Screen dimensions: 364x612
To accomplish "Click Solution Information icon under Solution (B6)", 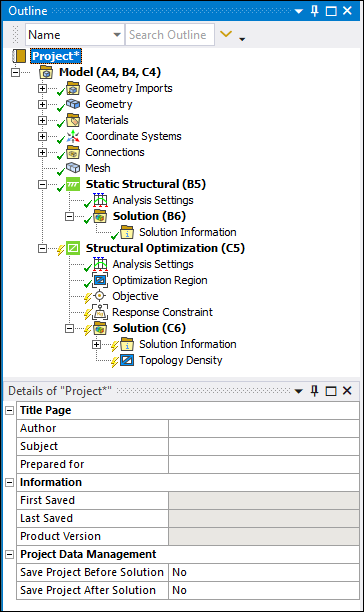I will (x=127, y=232).
